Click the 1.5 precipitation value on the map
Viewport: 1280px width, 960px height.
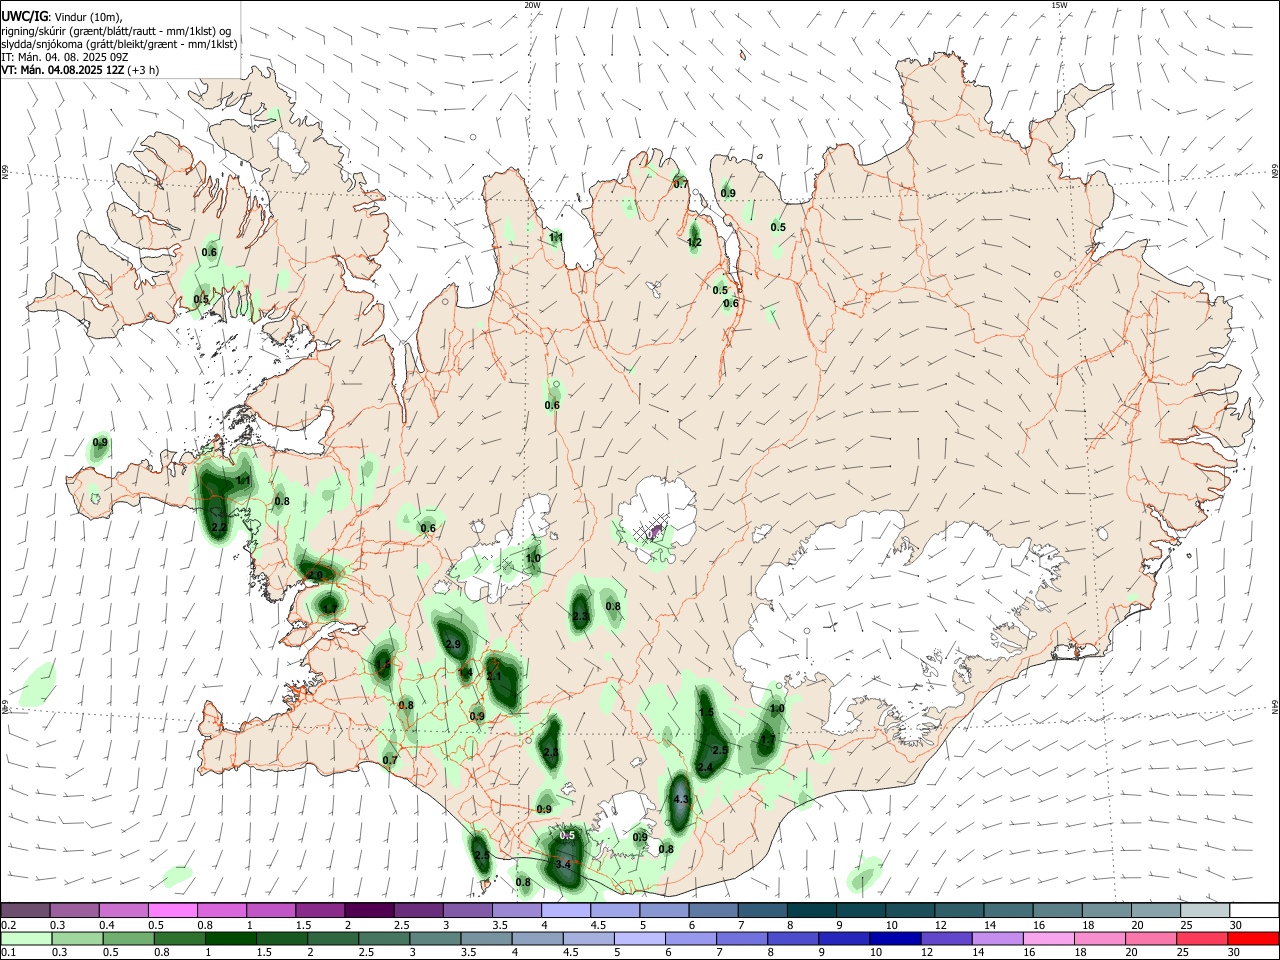(x=706, y=713)
